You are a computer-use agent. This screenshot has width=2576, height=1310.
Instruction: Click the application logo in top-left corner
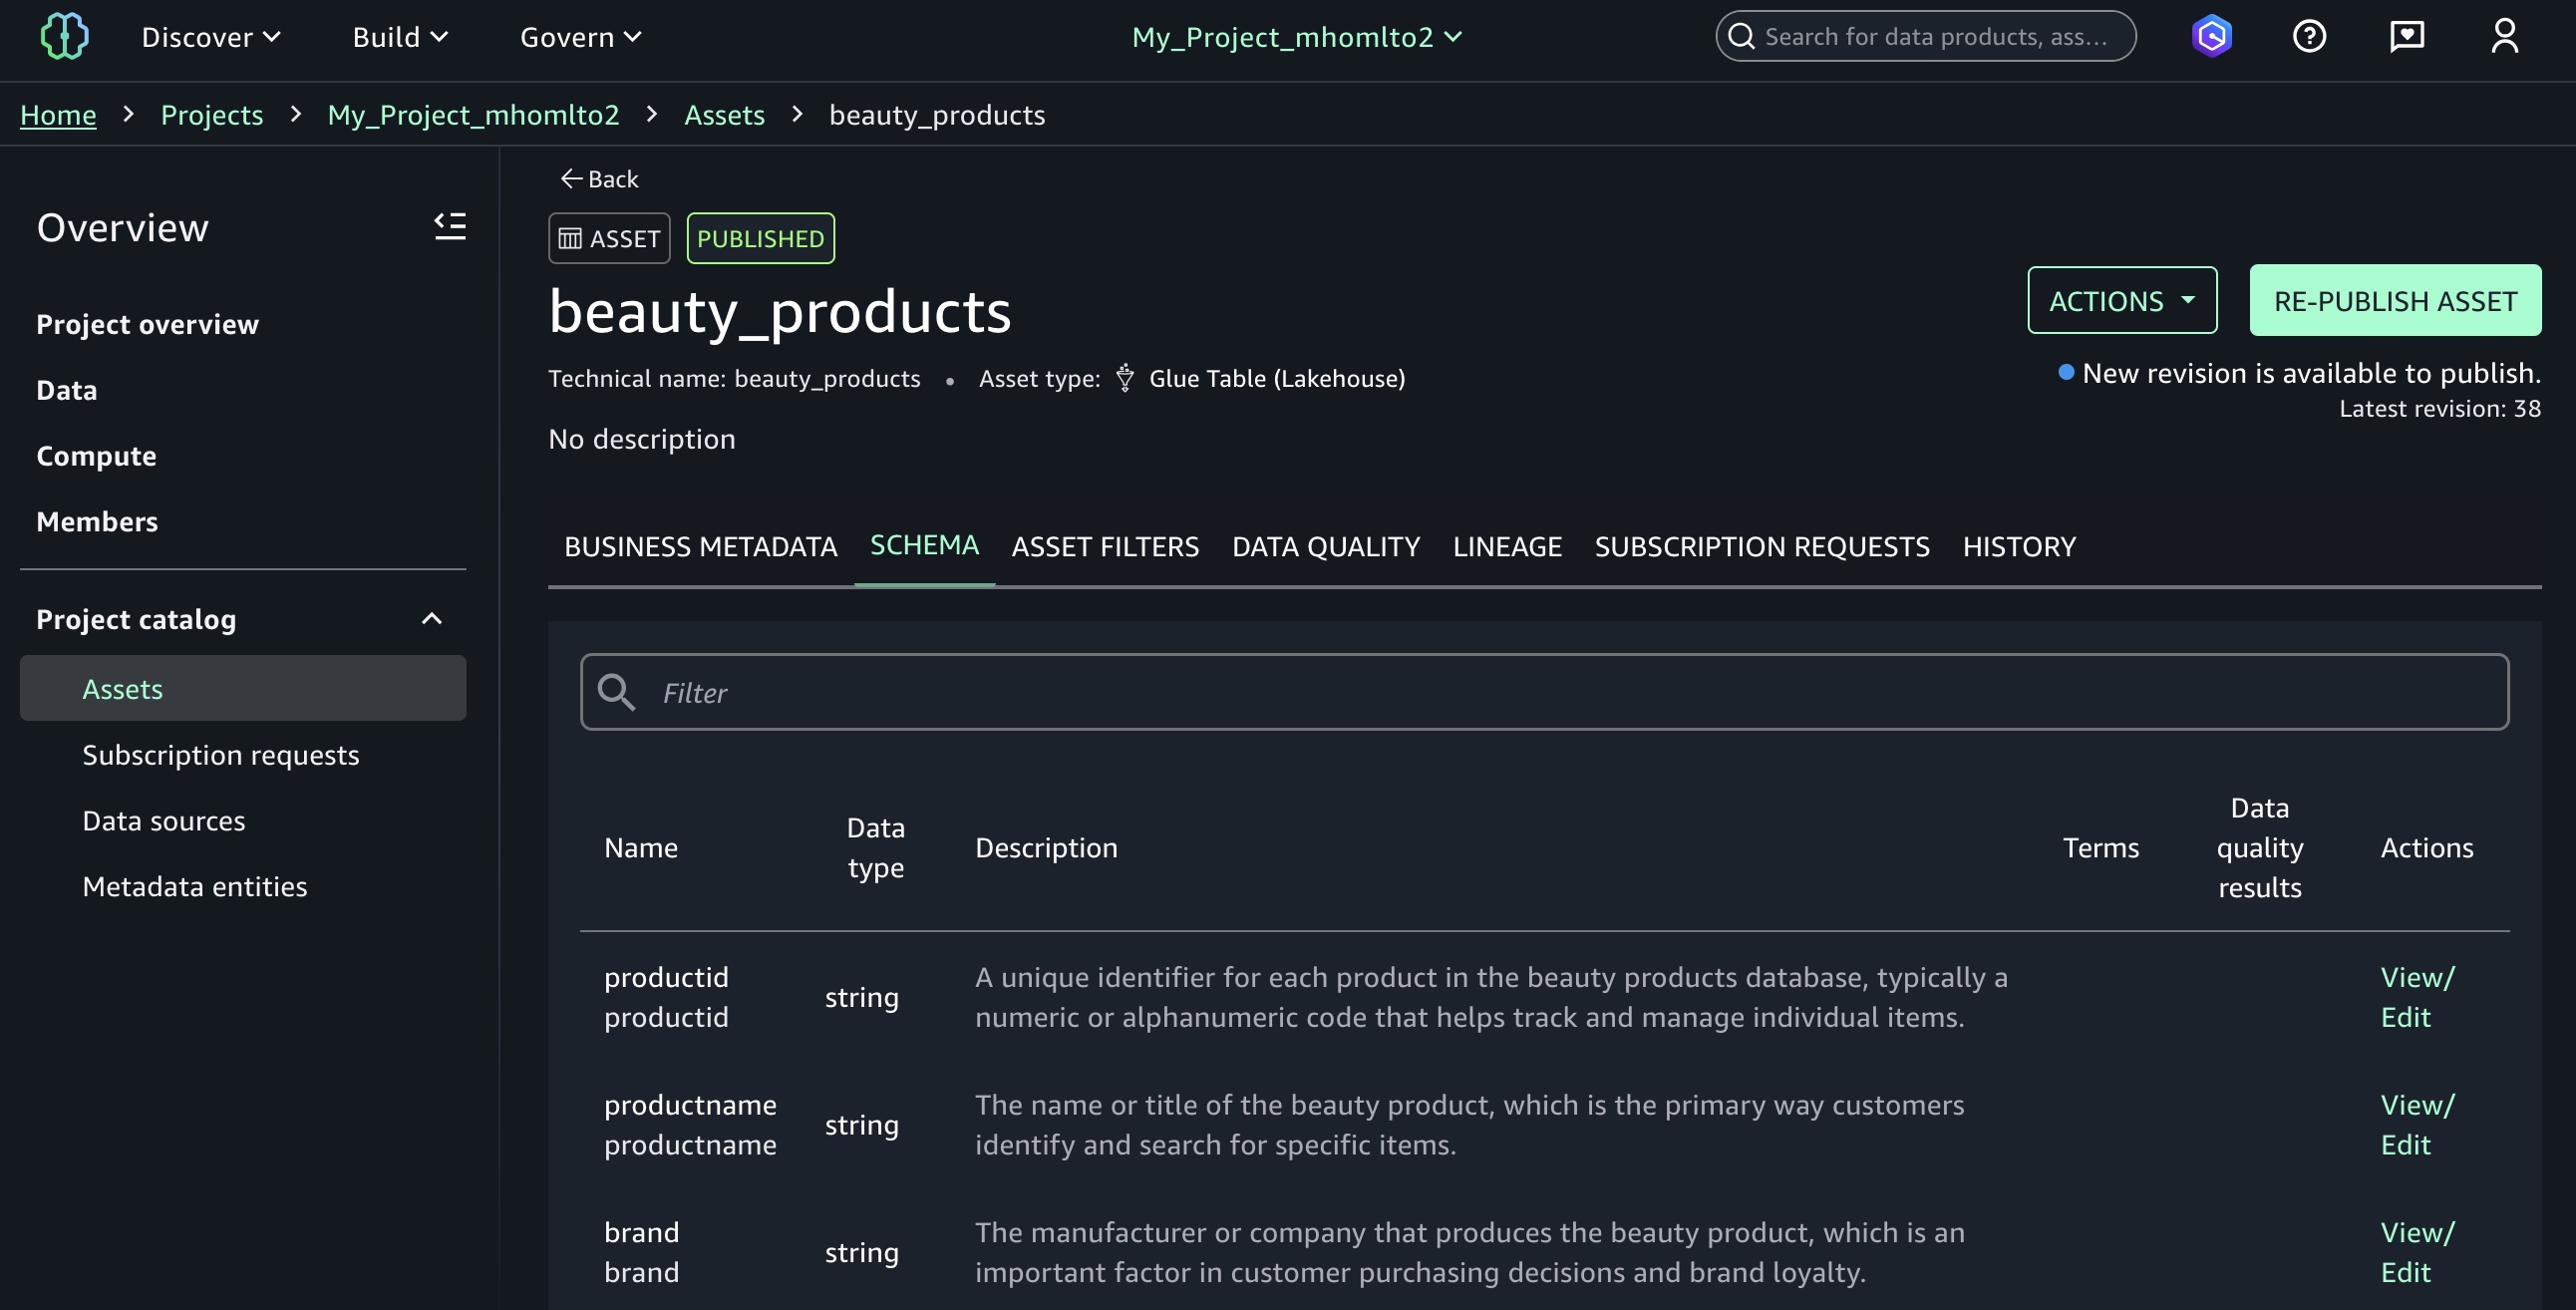point(64,36)
